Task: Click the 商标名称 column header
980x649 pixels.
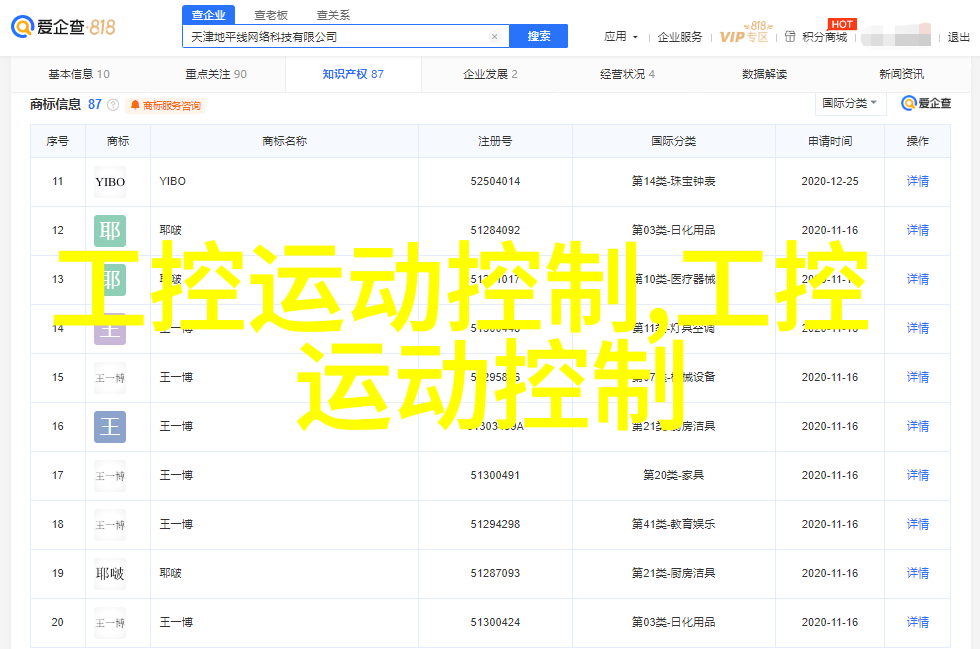Action: 285,141
